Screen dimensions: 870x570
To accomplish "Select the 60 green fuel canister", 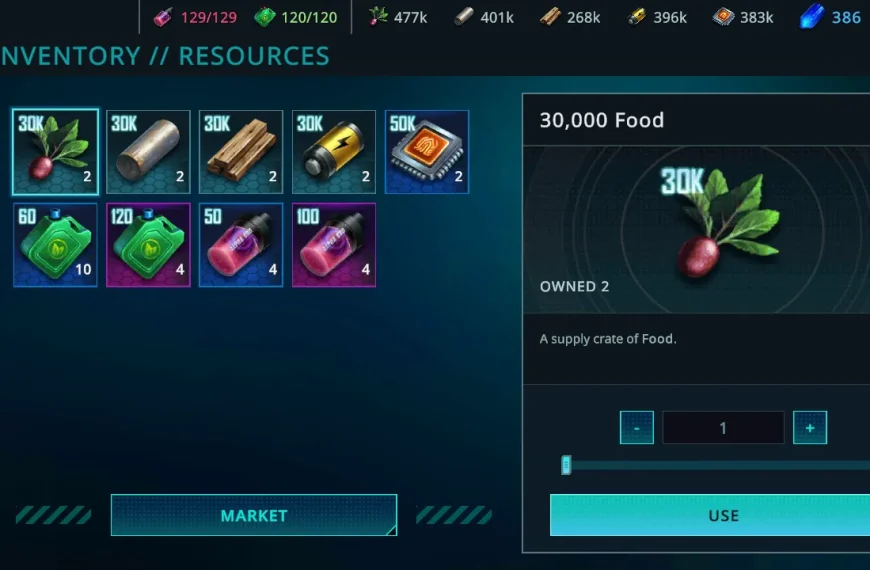I will [x=55, y=245].
